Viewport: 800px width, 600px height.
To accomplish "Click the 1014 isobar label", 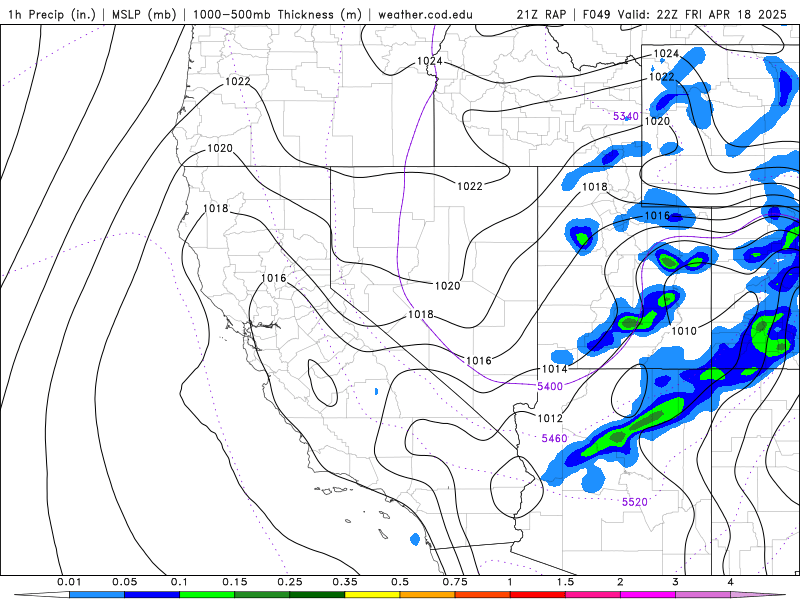I will point(554,369).
